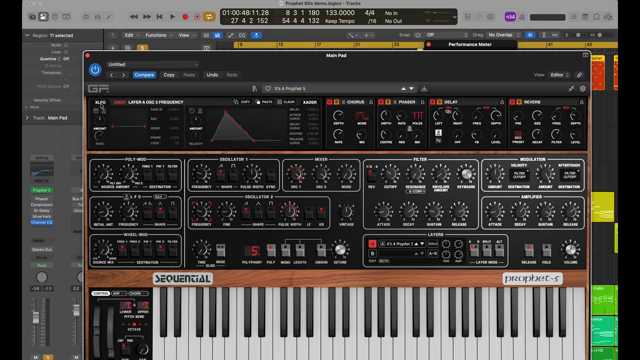Screen dimensions: 640x360
Task: Open the Snap Off dropdown
Action: pos(447,35)
